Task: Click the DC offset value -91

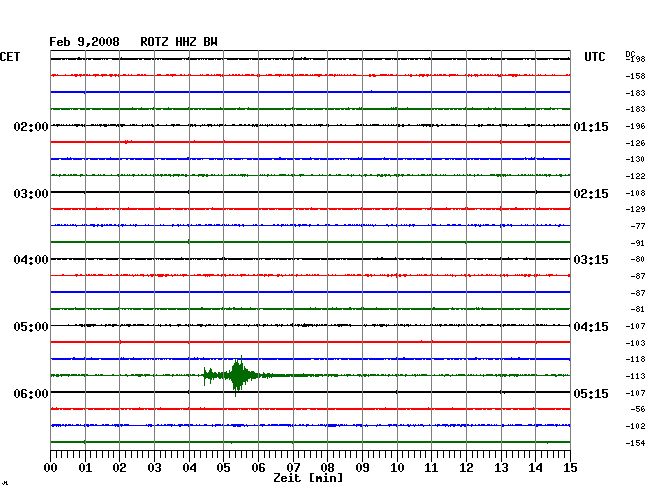Action: tap(638, 243)
